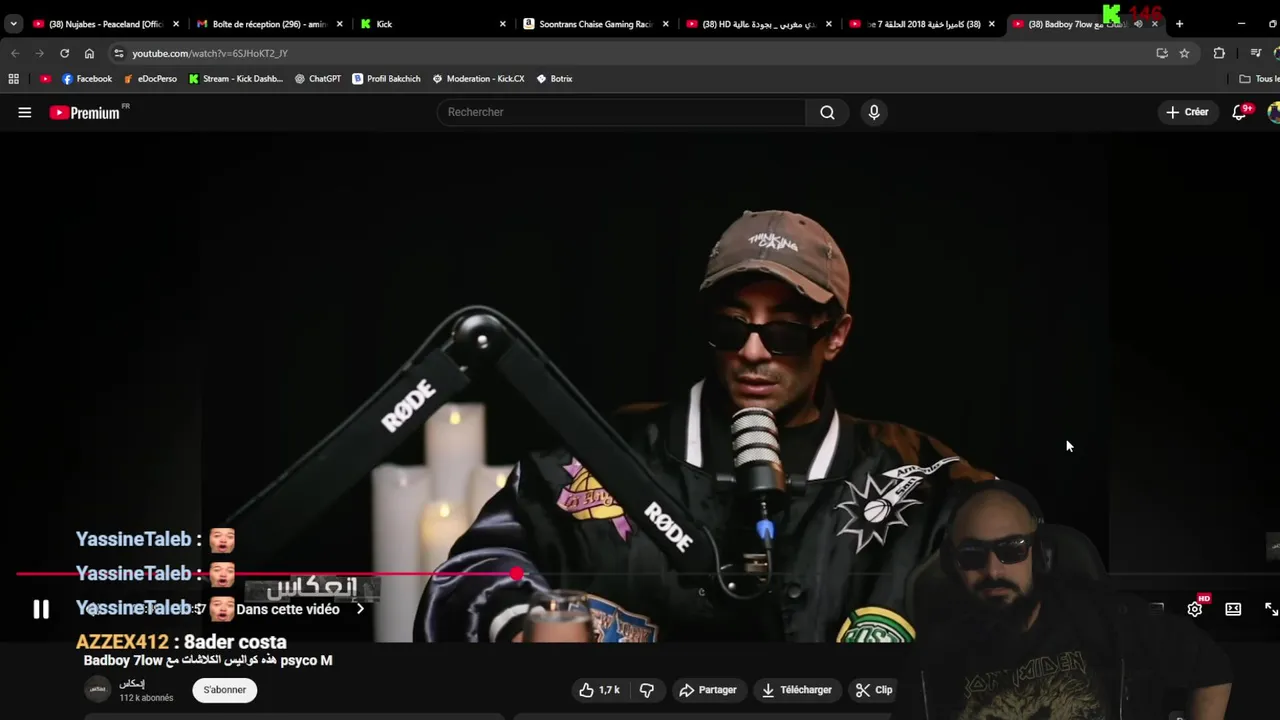
Task: Like the video (1,7 k)
Action: pos(599,690)
